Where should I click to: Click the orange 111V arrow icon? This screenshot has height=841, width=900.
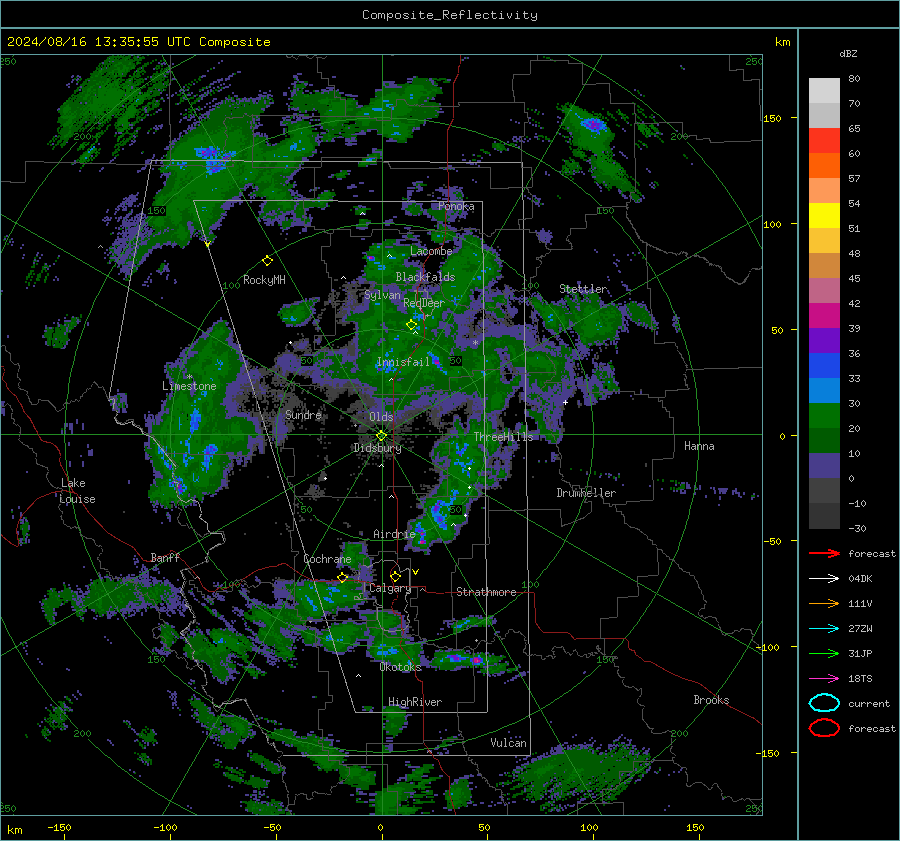point(824,603)
